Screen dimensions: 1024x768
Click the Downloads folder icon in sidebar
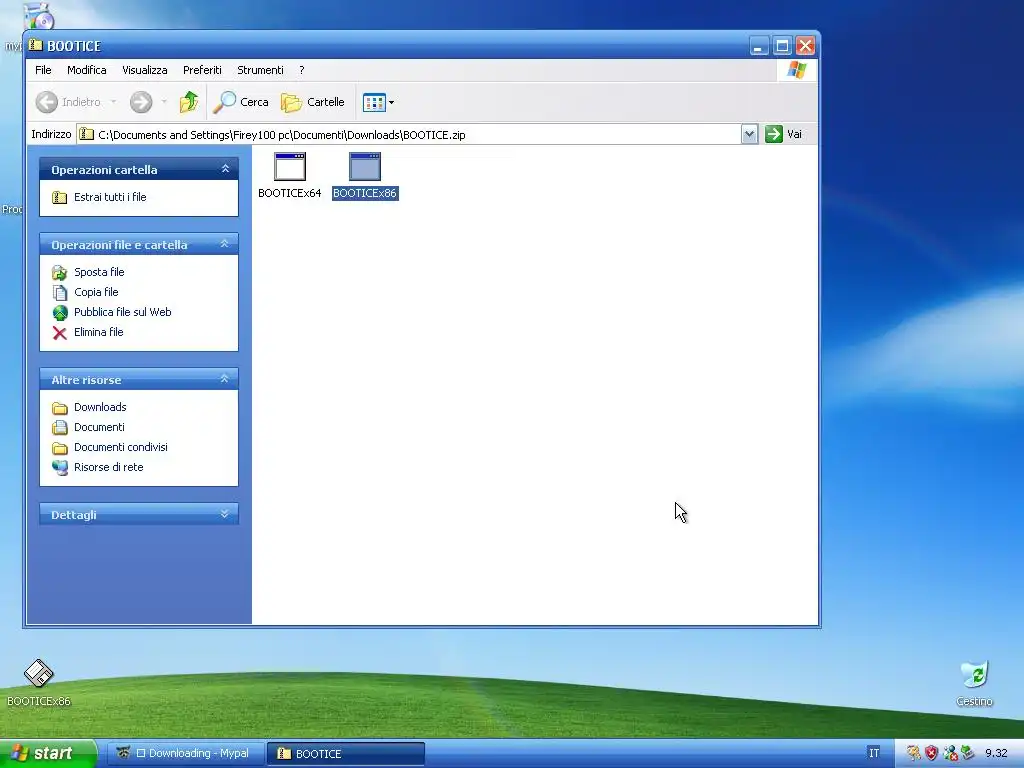click(59, 408)
